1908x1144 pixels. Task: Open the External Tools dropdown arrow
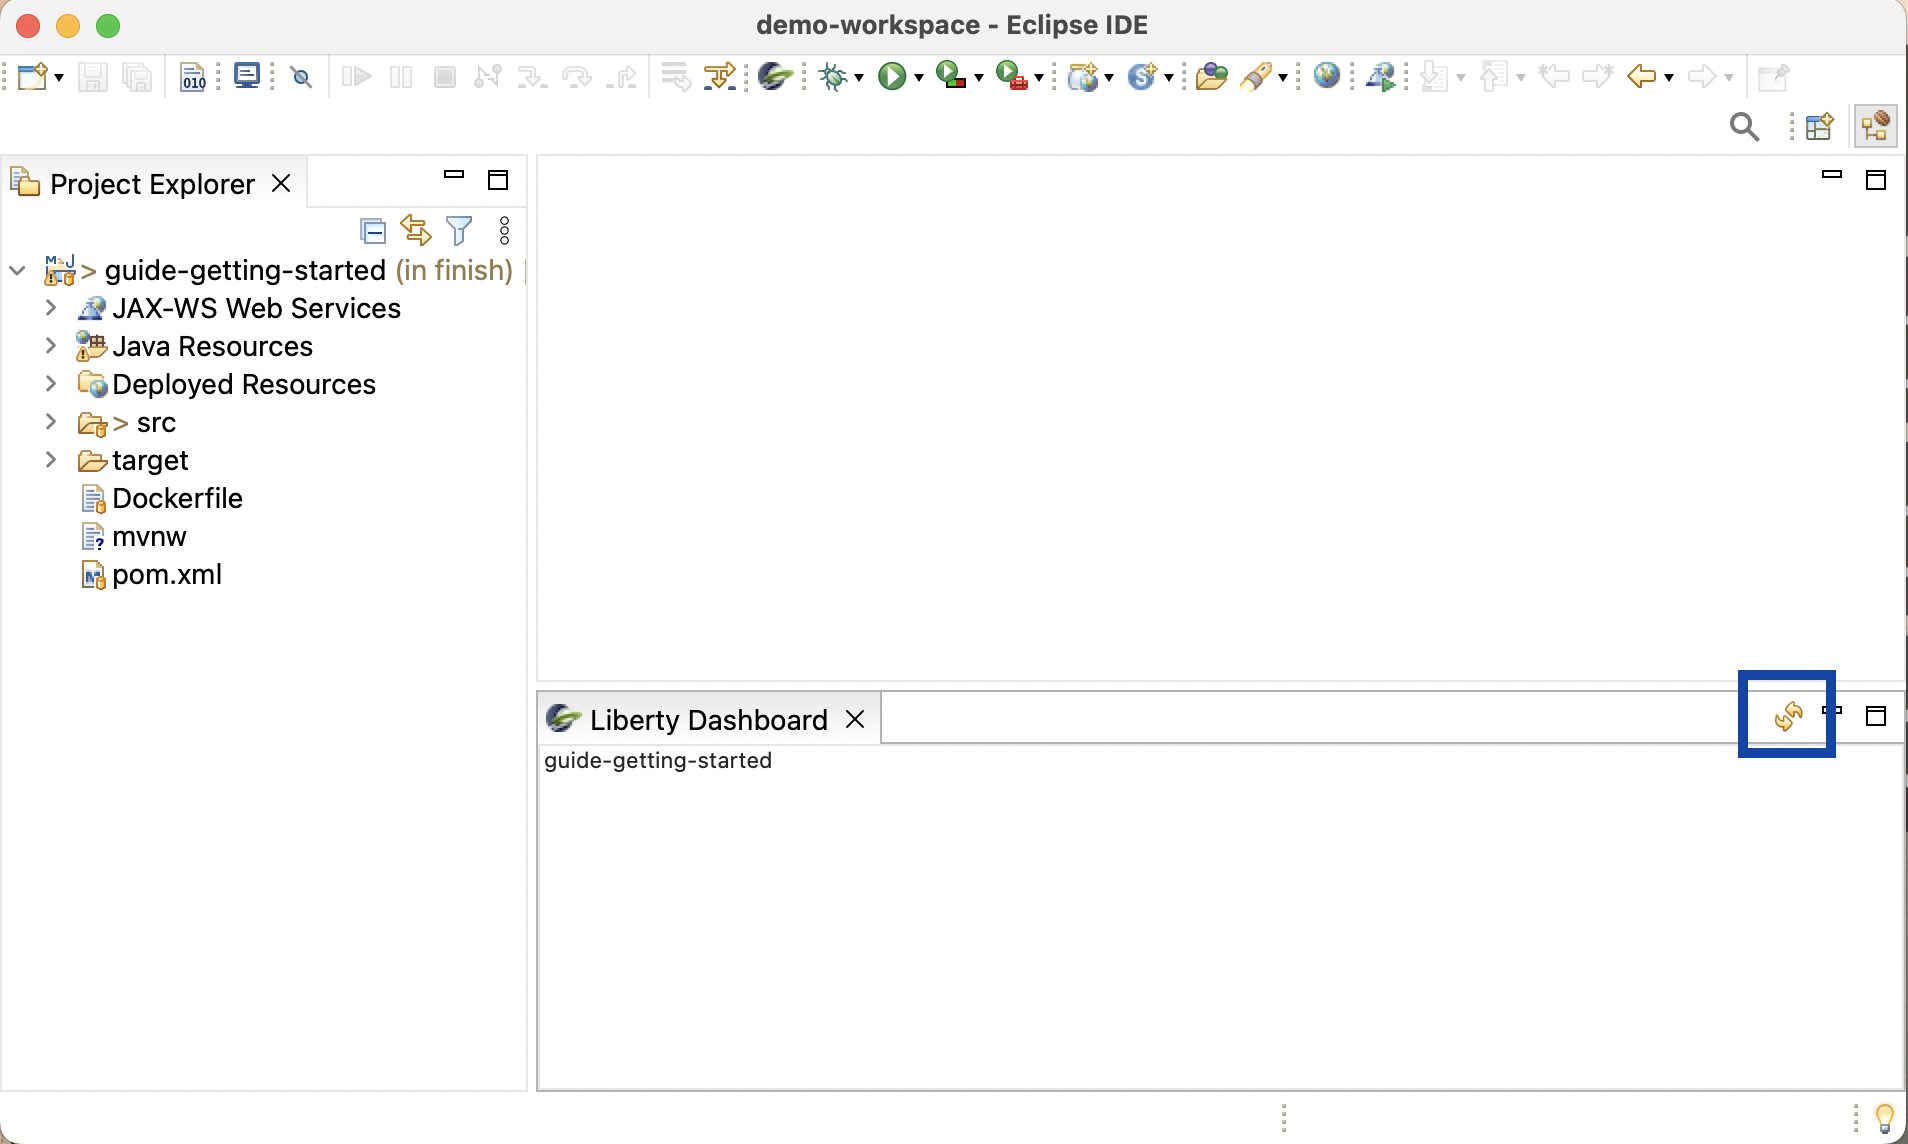coord(1039,78)
